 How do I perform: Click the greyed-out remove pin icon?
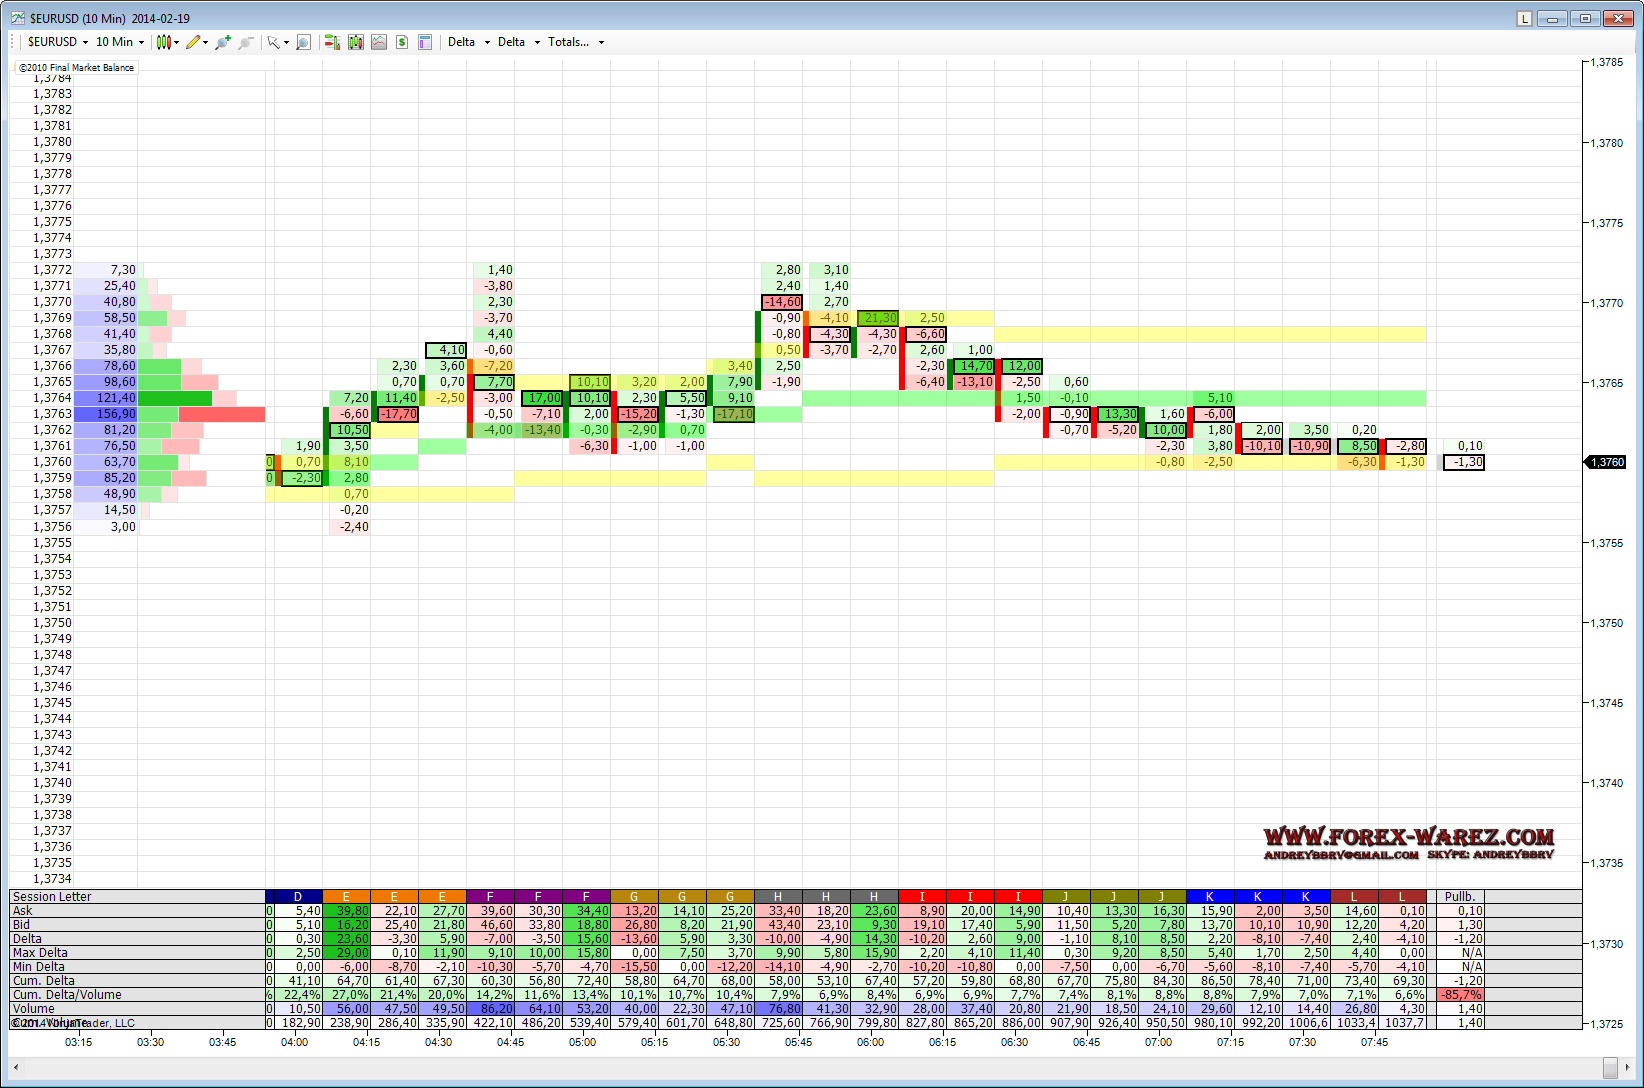pyautogui.click(x=245, y=42)
